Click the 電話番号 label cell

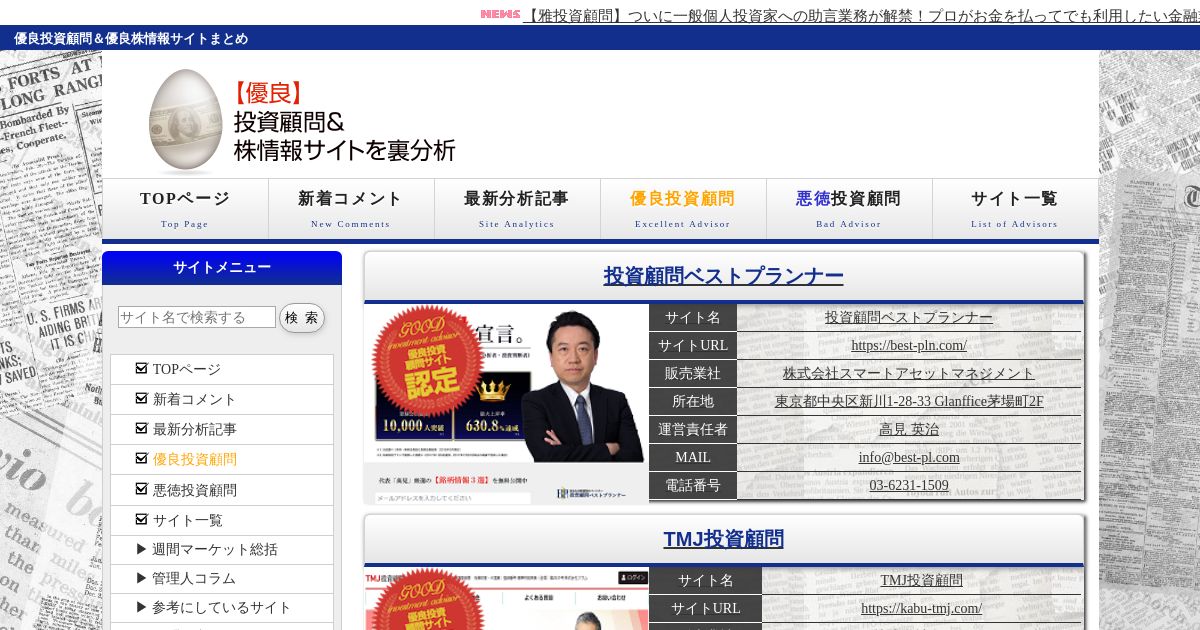[693, 485]
